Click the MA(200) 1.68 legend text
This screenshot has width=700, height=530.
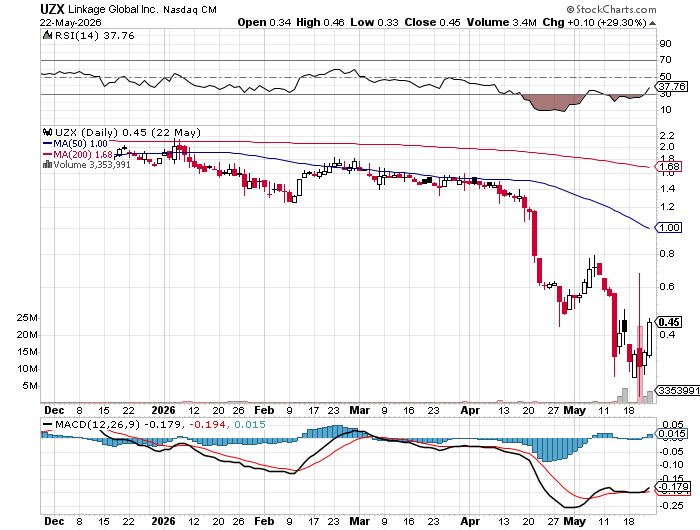point(83,154)
